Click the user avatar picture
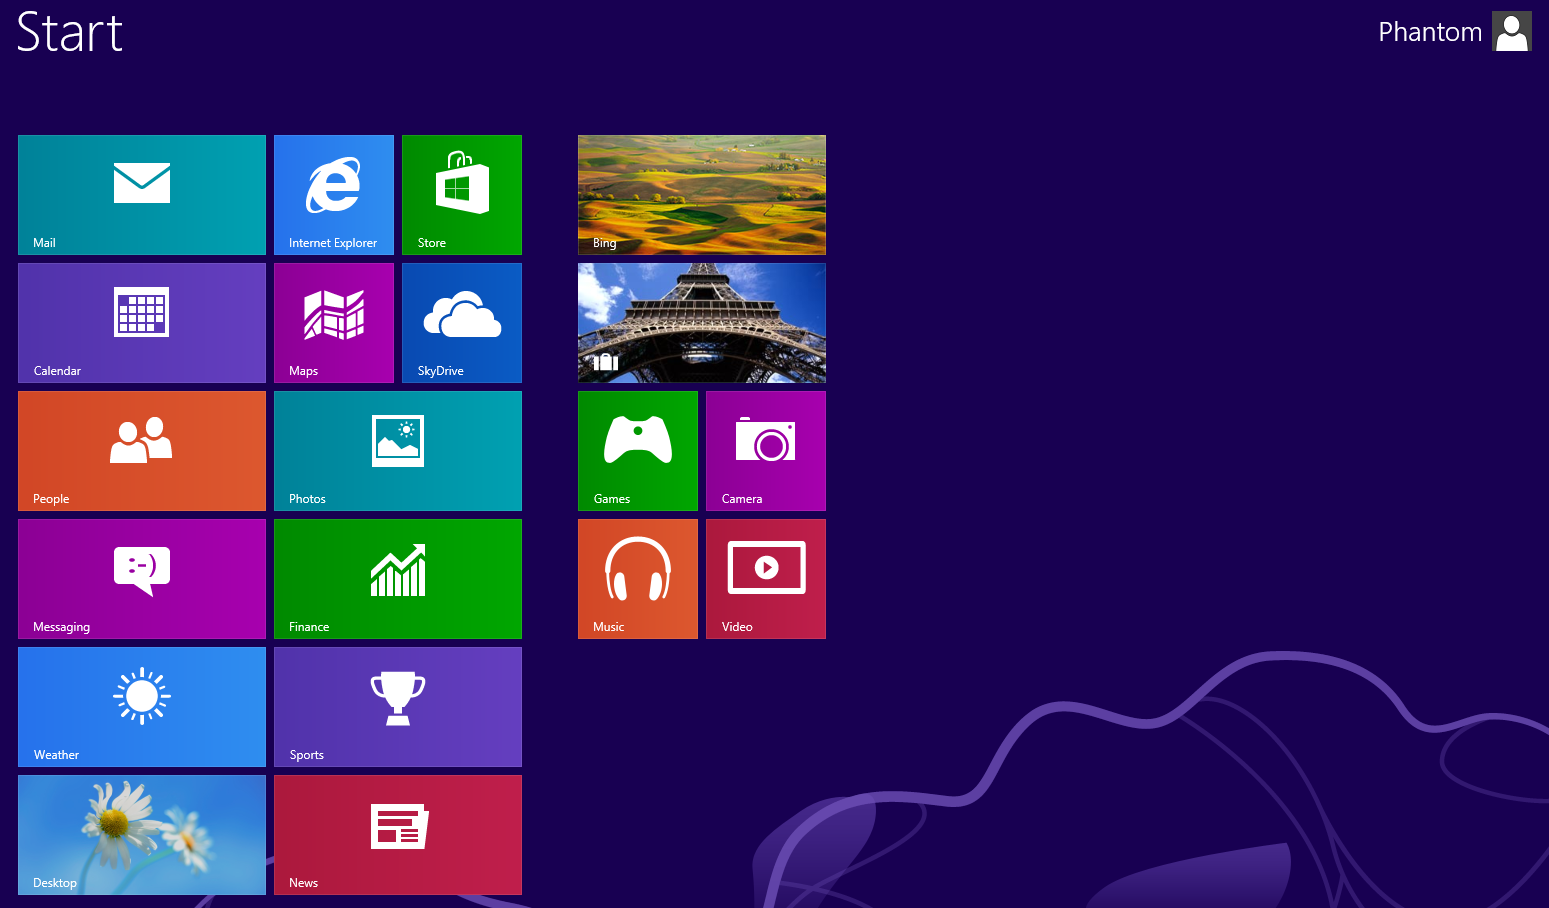 pyautogui.click(x=1512, y=31)
